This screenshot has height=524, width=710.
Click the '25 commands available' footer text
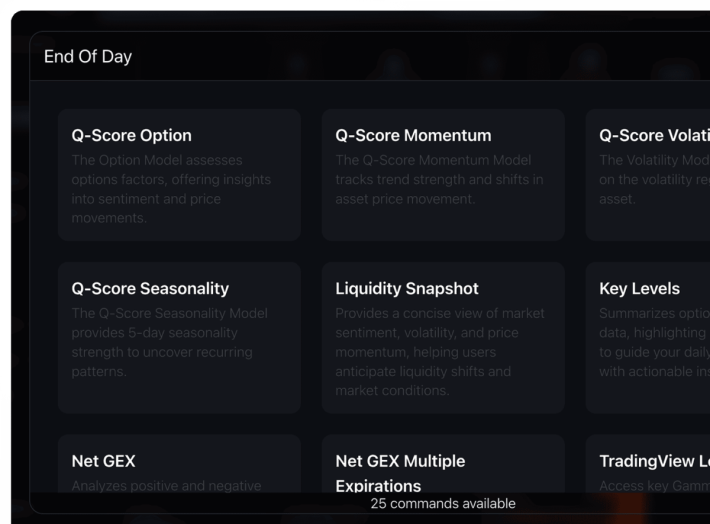[x=443, y=504]
